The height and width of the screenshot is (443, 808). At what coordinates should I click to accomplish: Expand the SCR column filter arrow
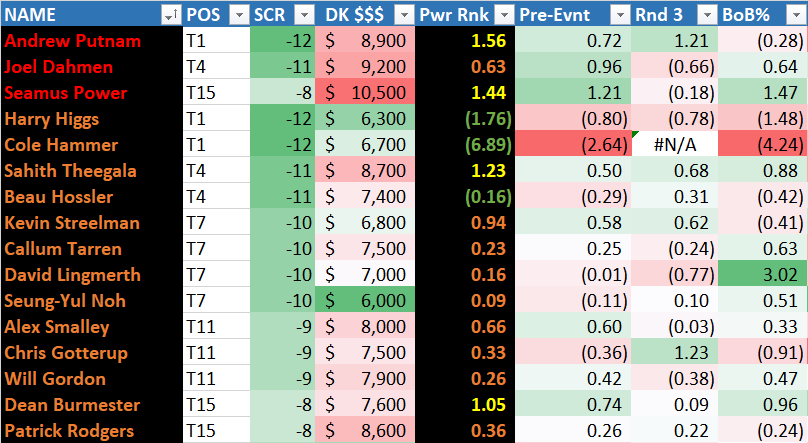coord(305,15)
